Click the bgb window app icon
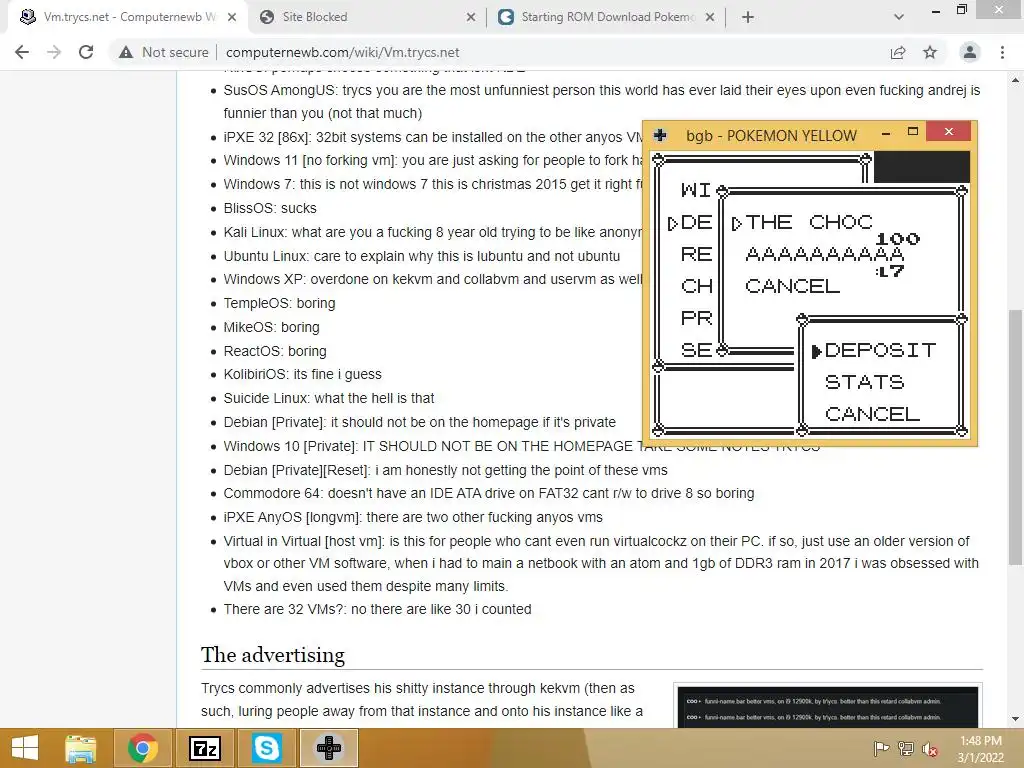Screen dimensions: 1024x768 click(x=660, y=135)
